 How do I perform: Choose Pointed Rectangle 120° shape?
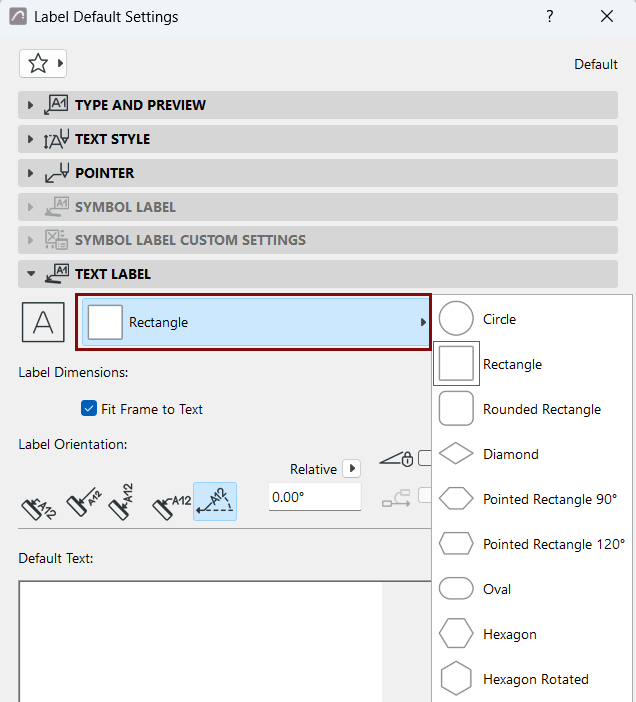point(532,544)
